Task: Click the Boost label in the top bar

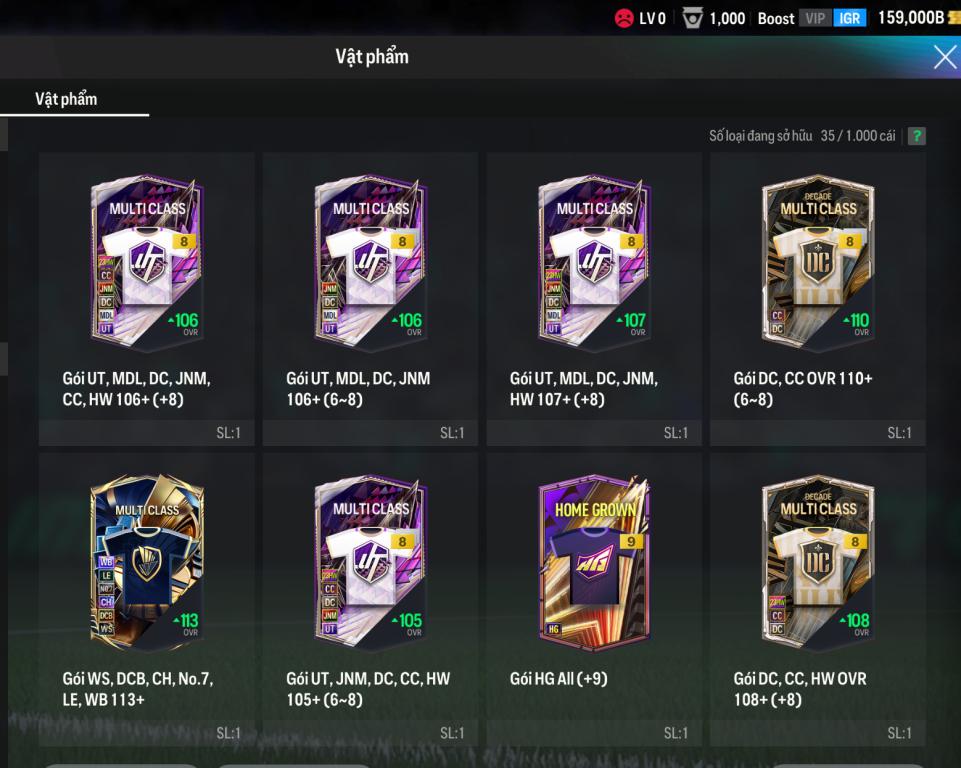Action: [x=776, y=18]
